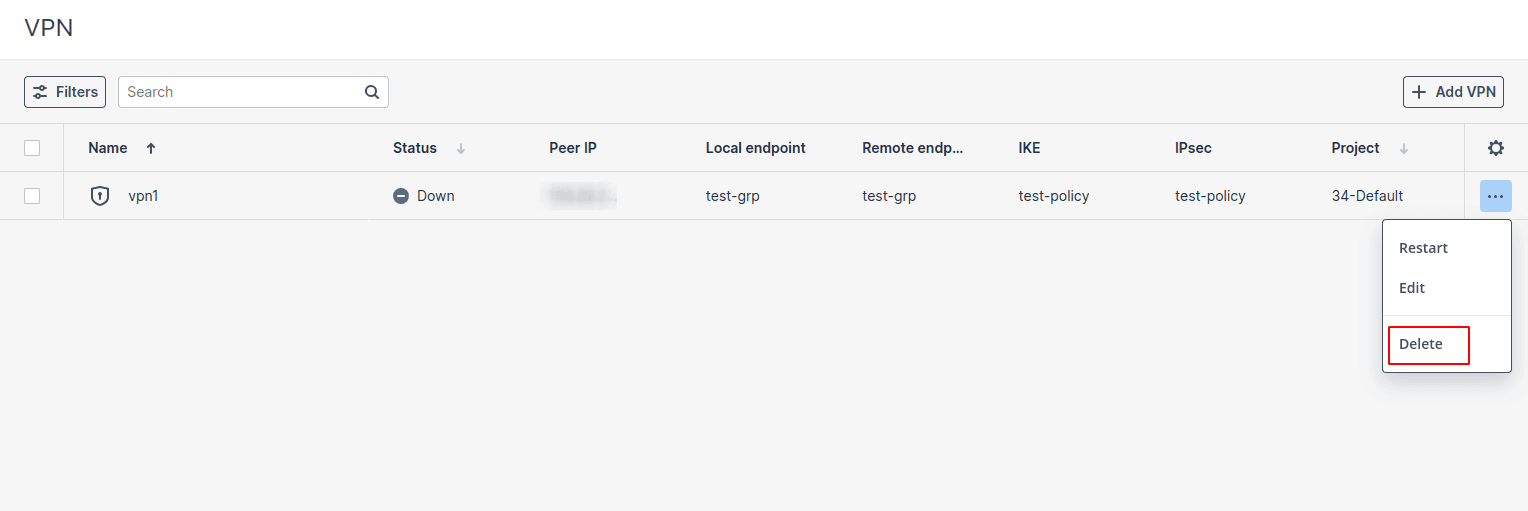Check the vpn1 row checkbox
Image resolution: width=1528 pixels, height=511 pixels.
32,196
